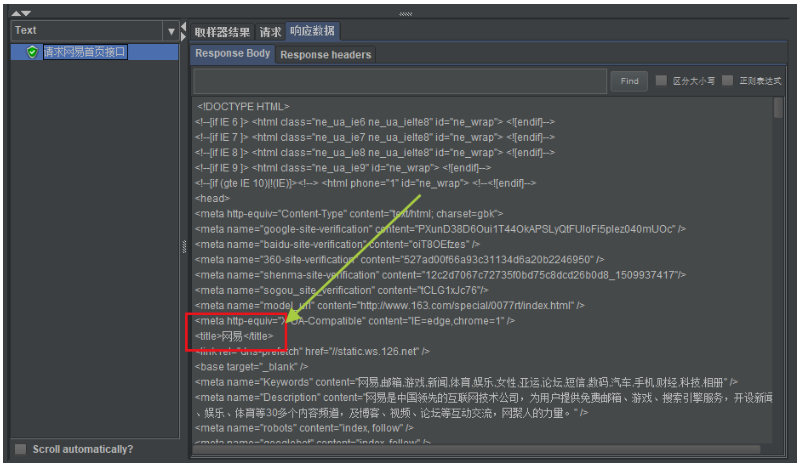Screen dimensions: 801x467
Task: Click the meta Keywords line
Action: coord(466,382)
